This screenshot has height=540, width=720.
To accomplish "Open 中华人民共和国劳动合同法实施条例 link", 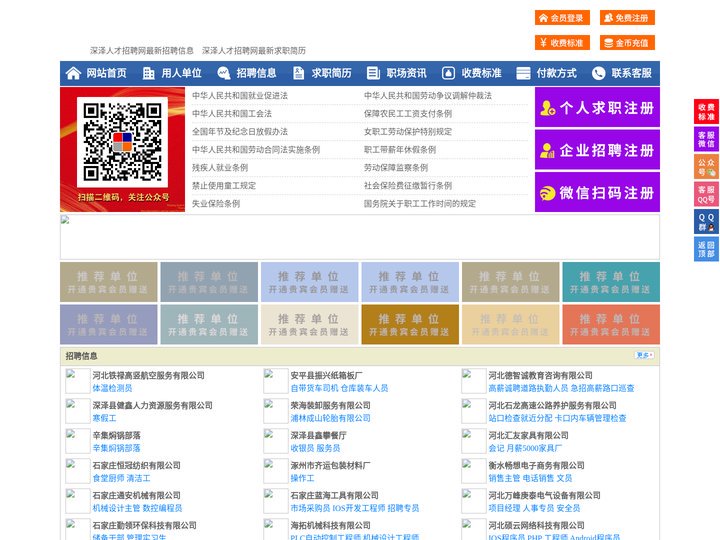I will [256, 149].
